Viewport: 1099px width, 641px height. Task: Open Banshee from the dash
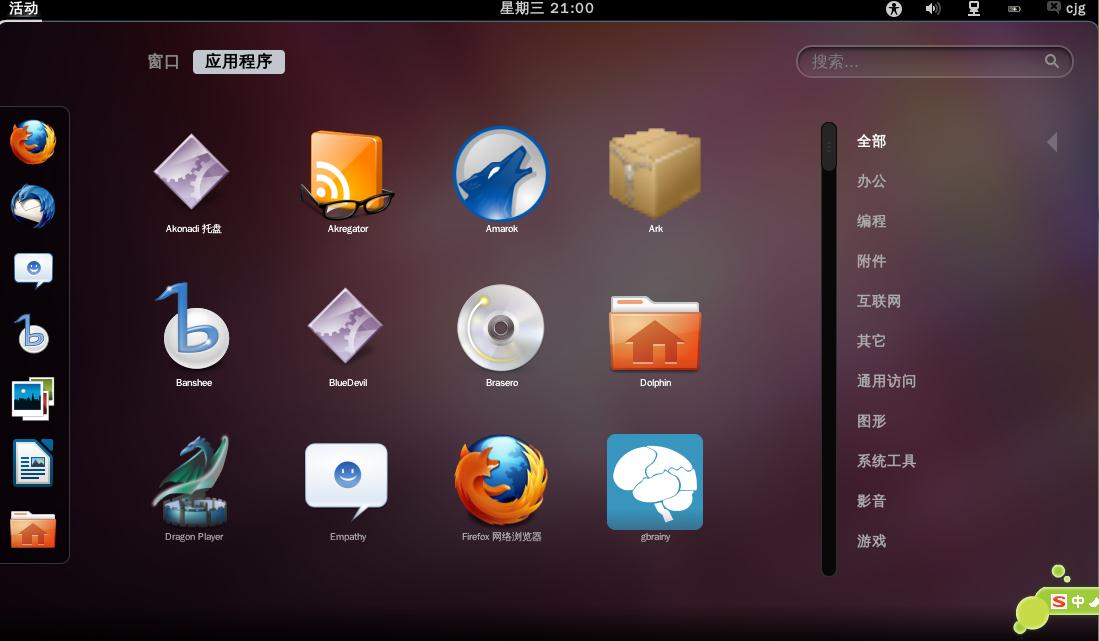click(32, 334)
